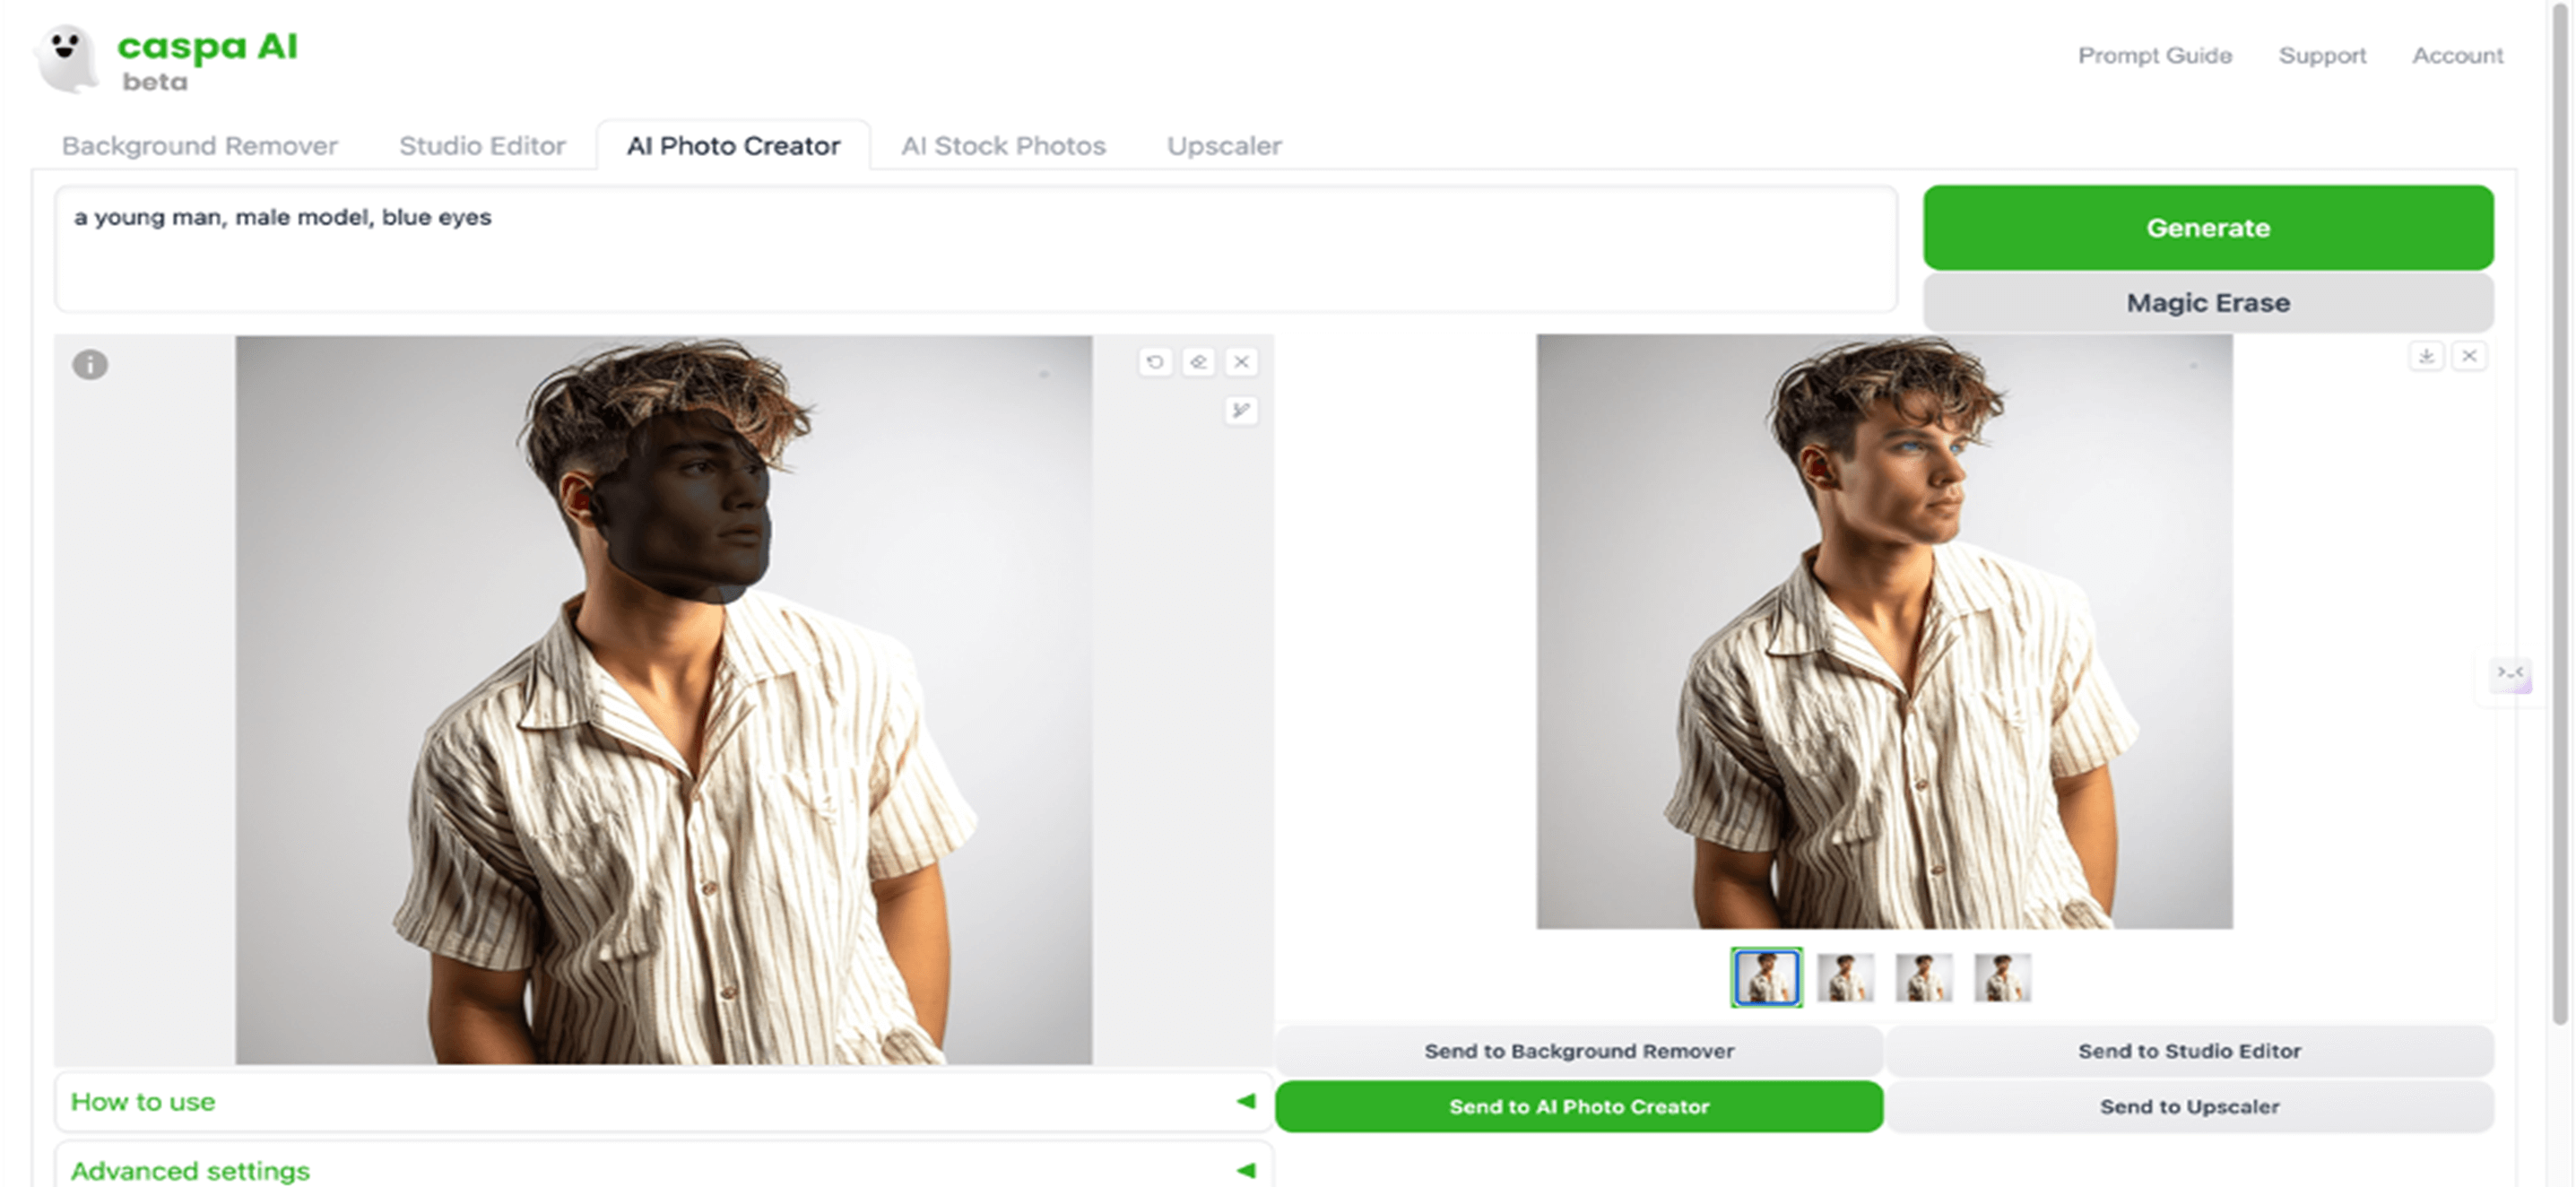Click the undo icon on left image

pyautogui.click(x=1155, y=361)
